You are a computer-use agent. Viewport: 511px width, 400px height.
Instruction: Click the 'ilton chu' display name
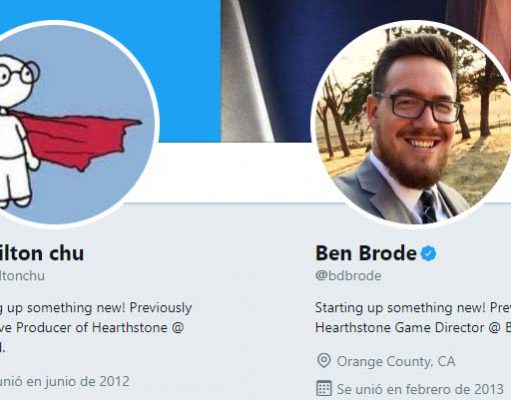pos(41,253)
